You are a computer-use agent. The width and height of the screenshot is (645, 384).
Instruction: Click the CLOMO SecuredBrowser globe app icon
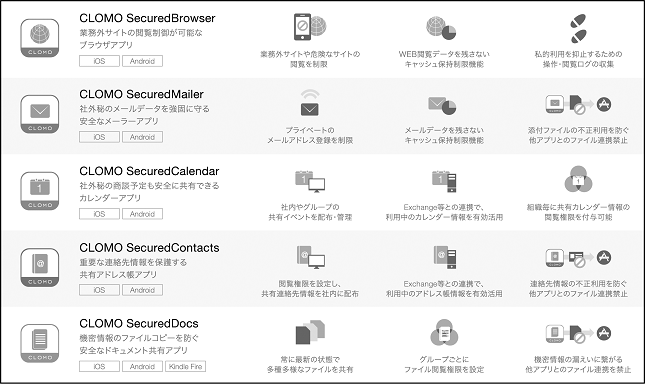point(40,38)
